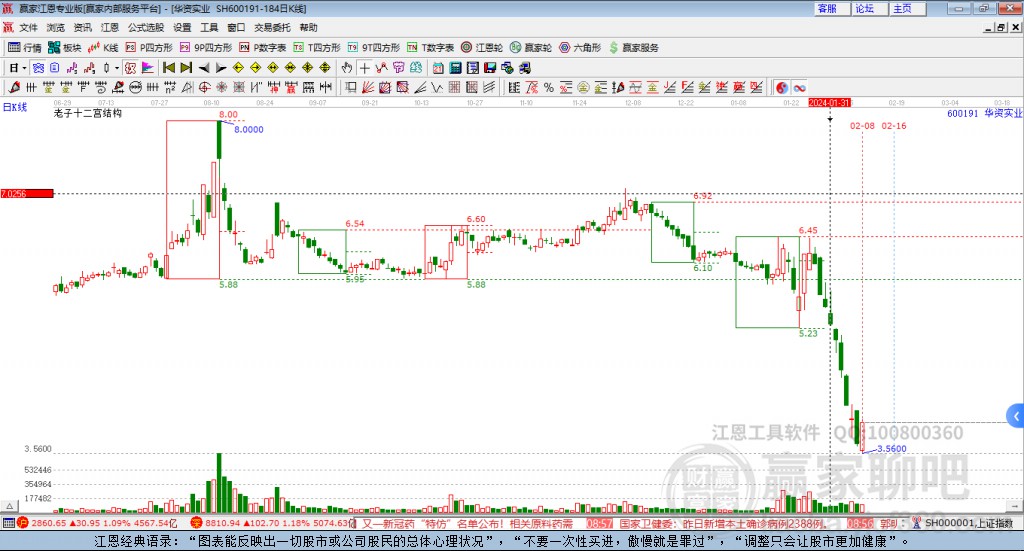Click the 华资实业 stock name
The height and width of the screenshot is (551, 1024).
1004,114
